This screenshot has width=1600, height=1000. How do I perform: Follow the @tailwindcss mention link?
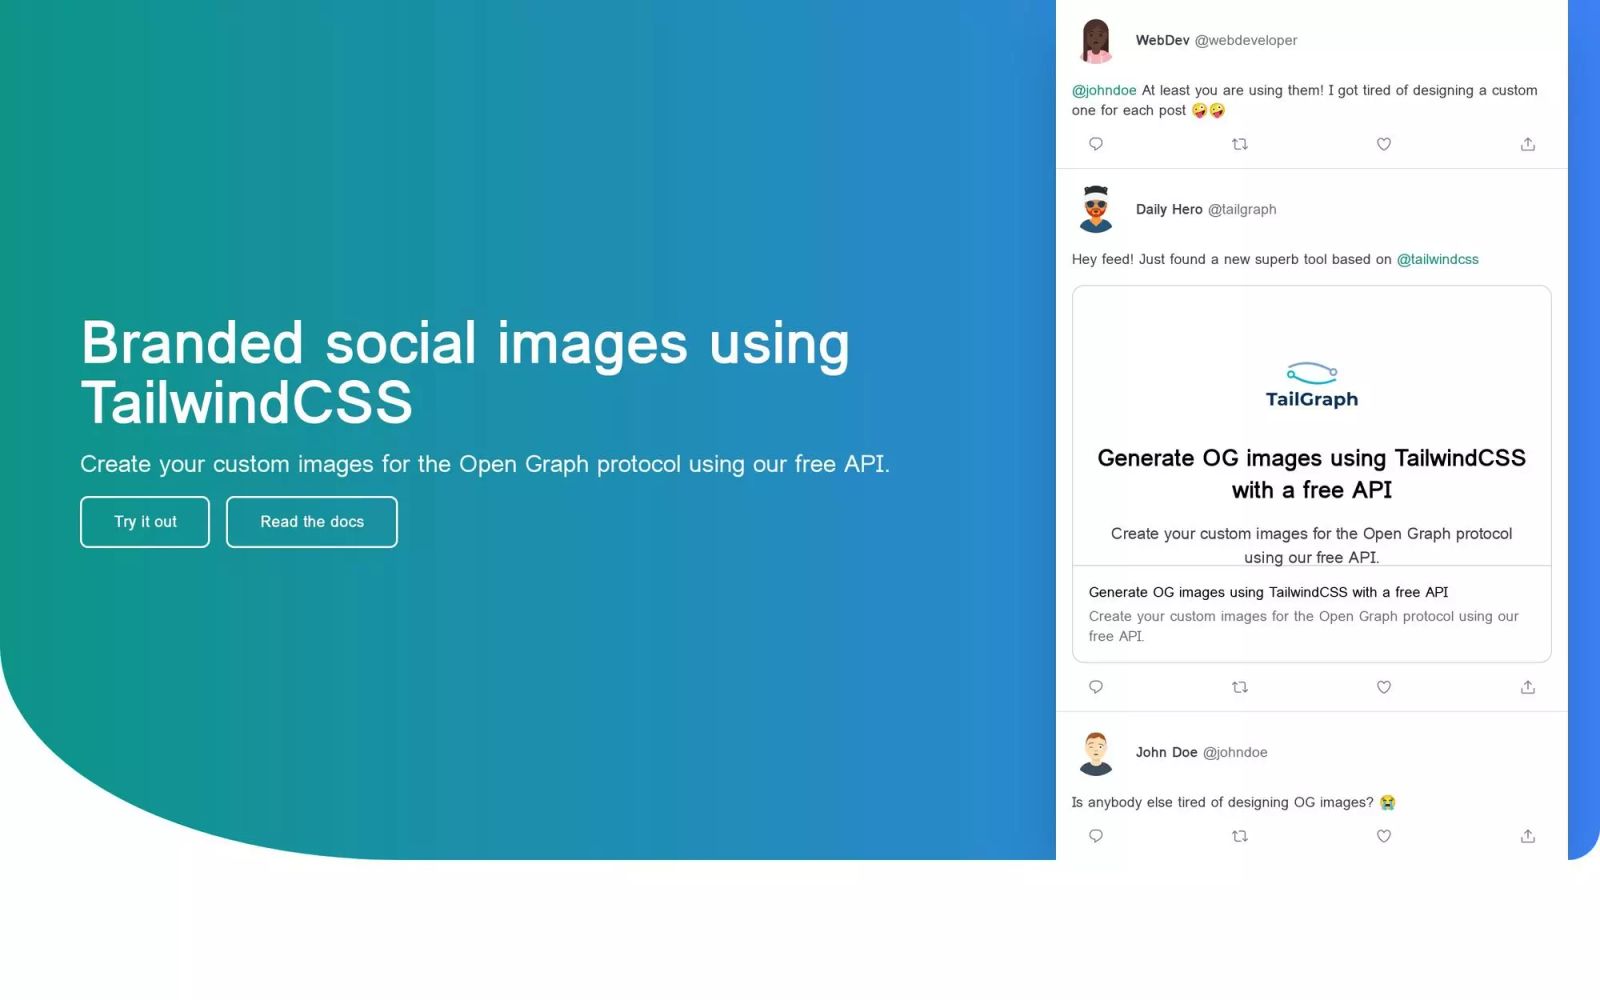click(x=1437, y=259)
